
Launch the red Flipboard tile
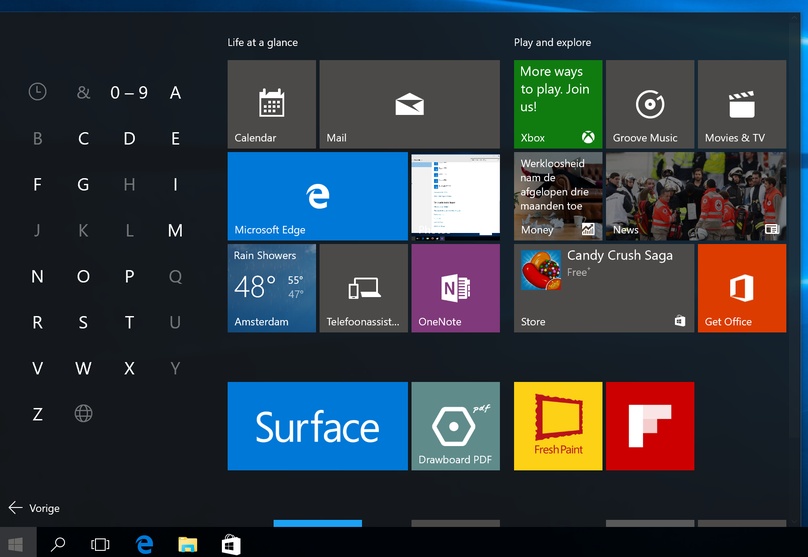650,426
